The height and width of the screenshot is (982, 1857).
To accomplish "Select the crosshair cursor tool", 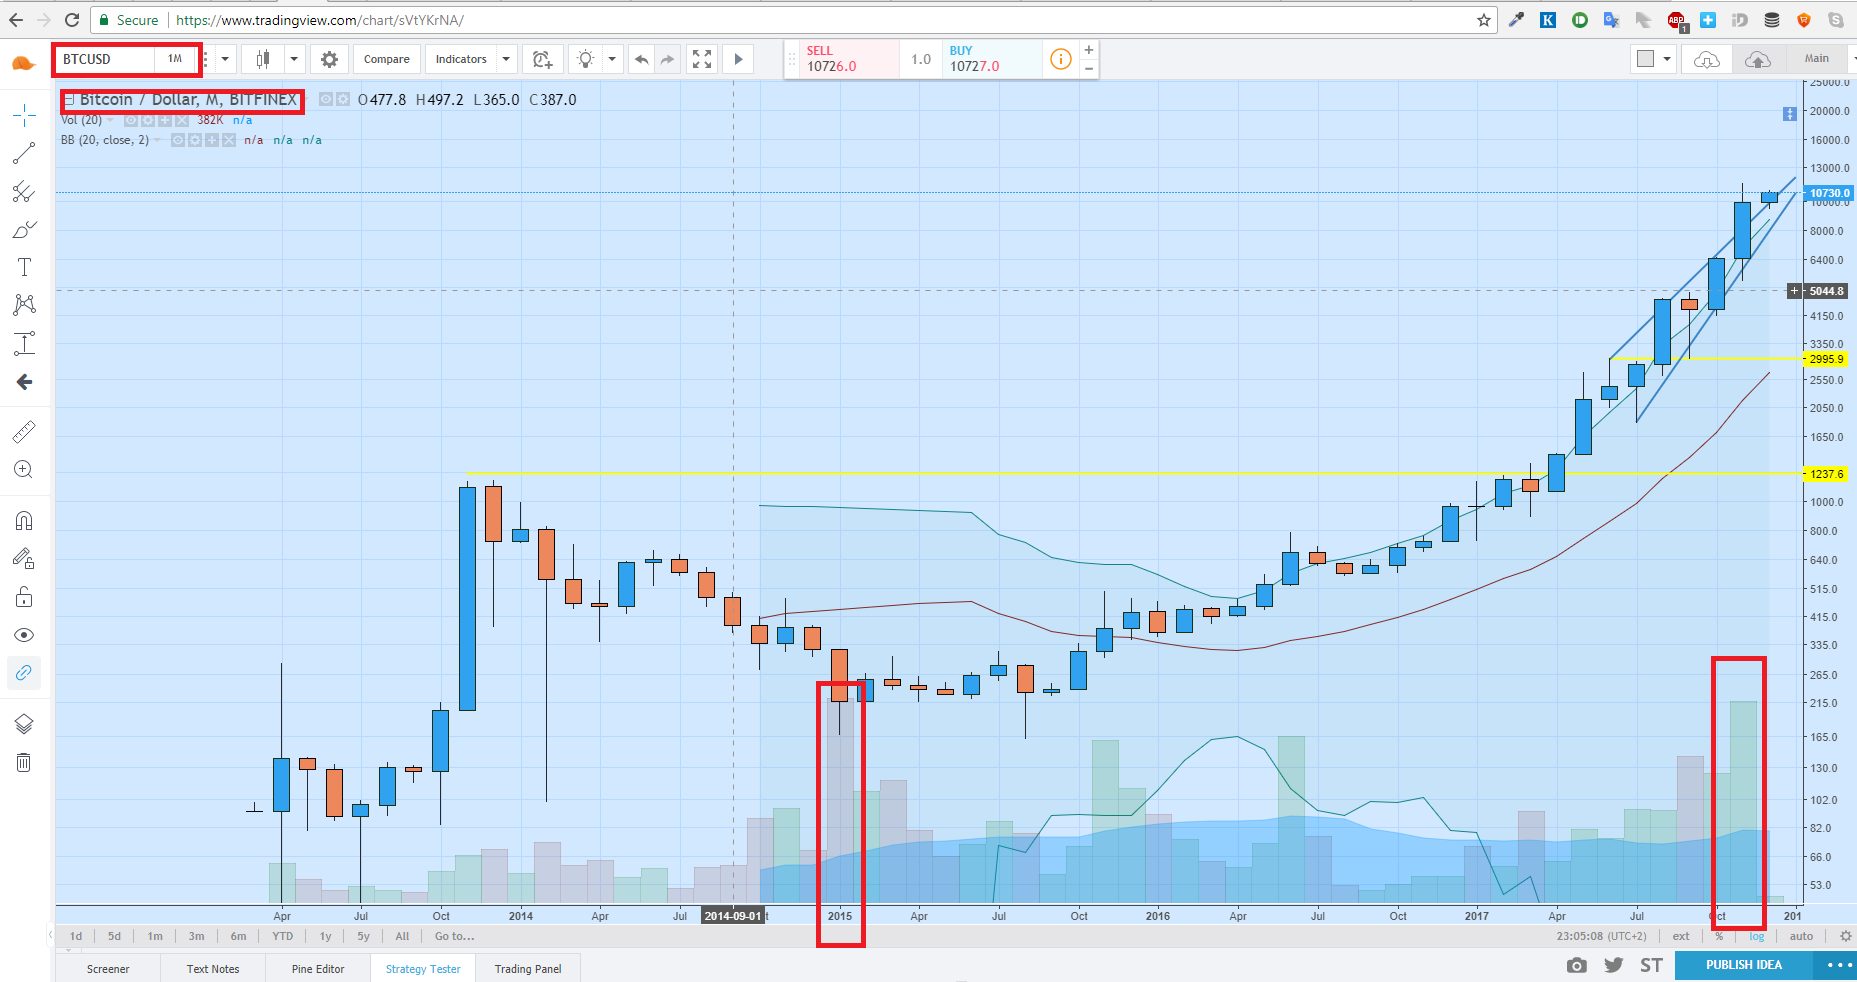I will (24, 116).
